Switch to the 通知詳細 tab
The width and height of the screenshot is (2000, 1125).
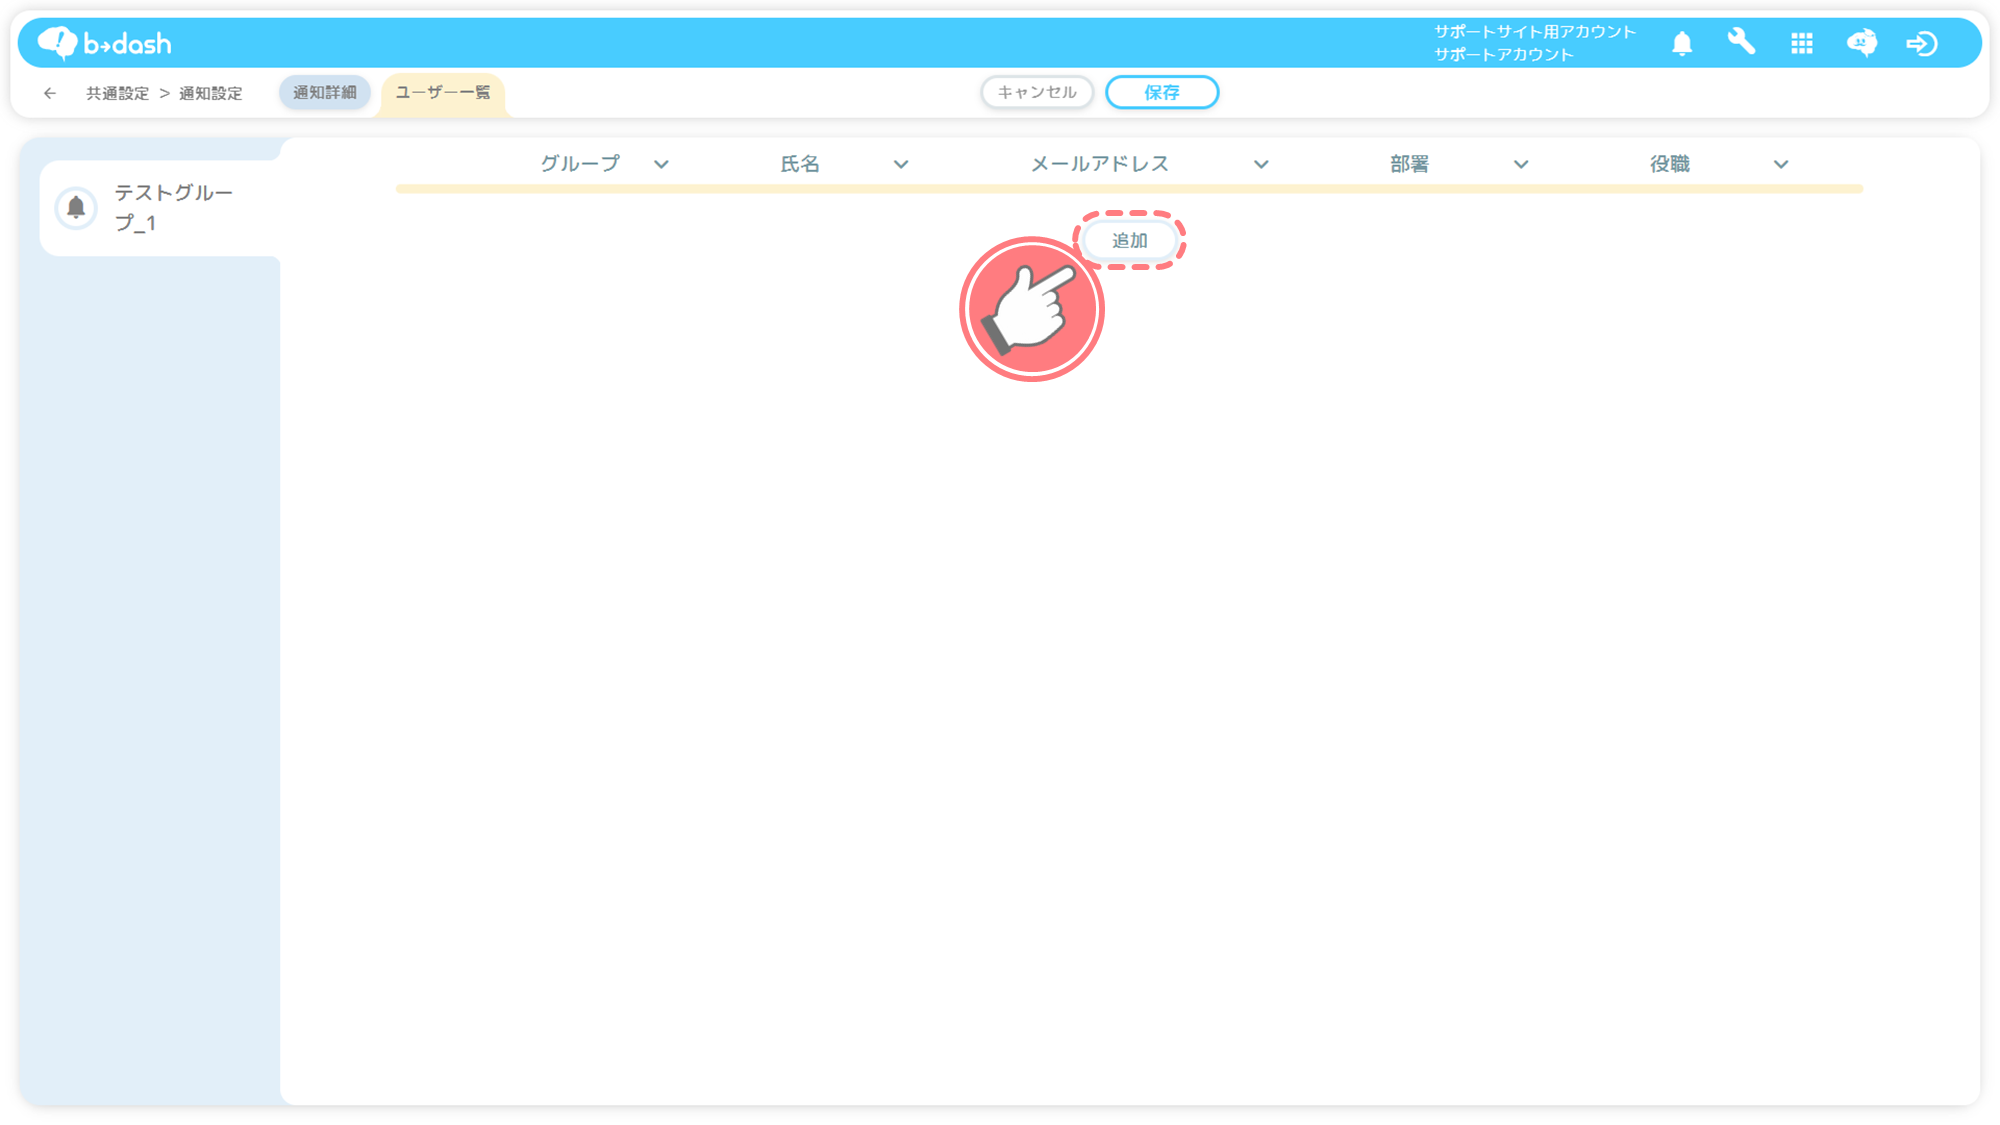point(324,92)
